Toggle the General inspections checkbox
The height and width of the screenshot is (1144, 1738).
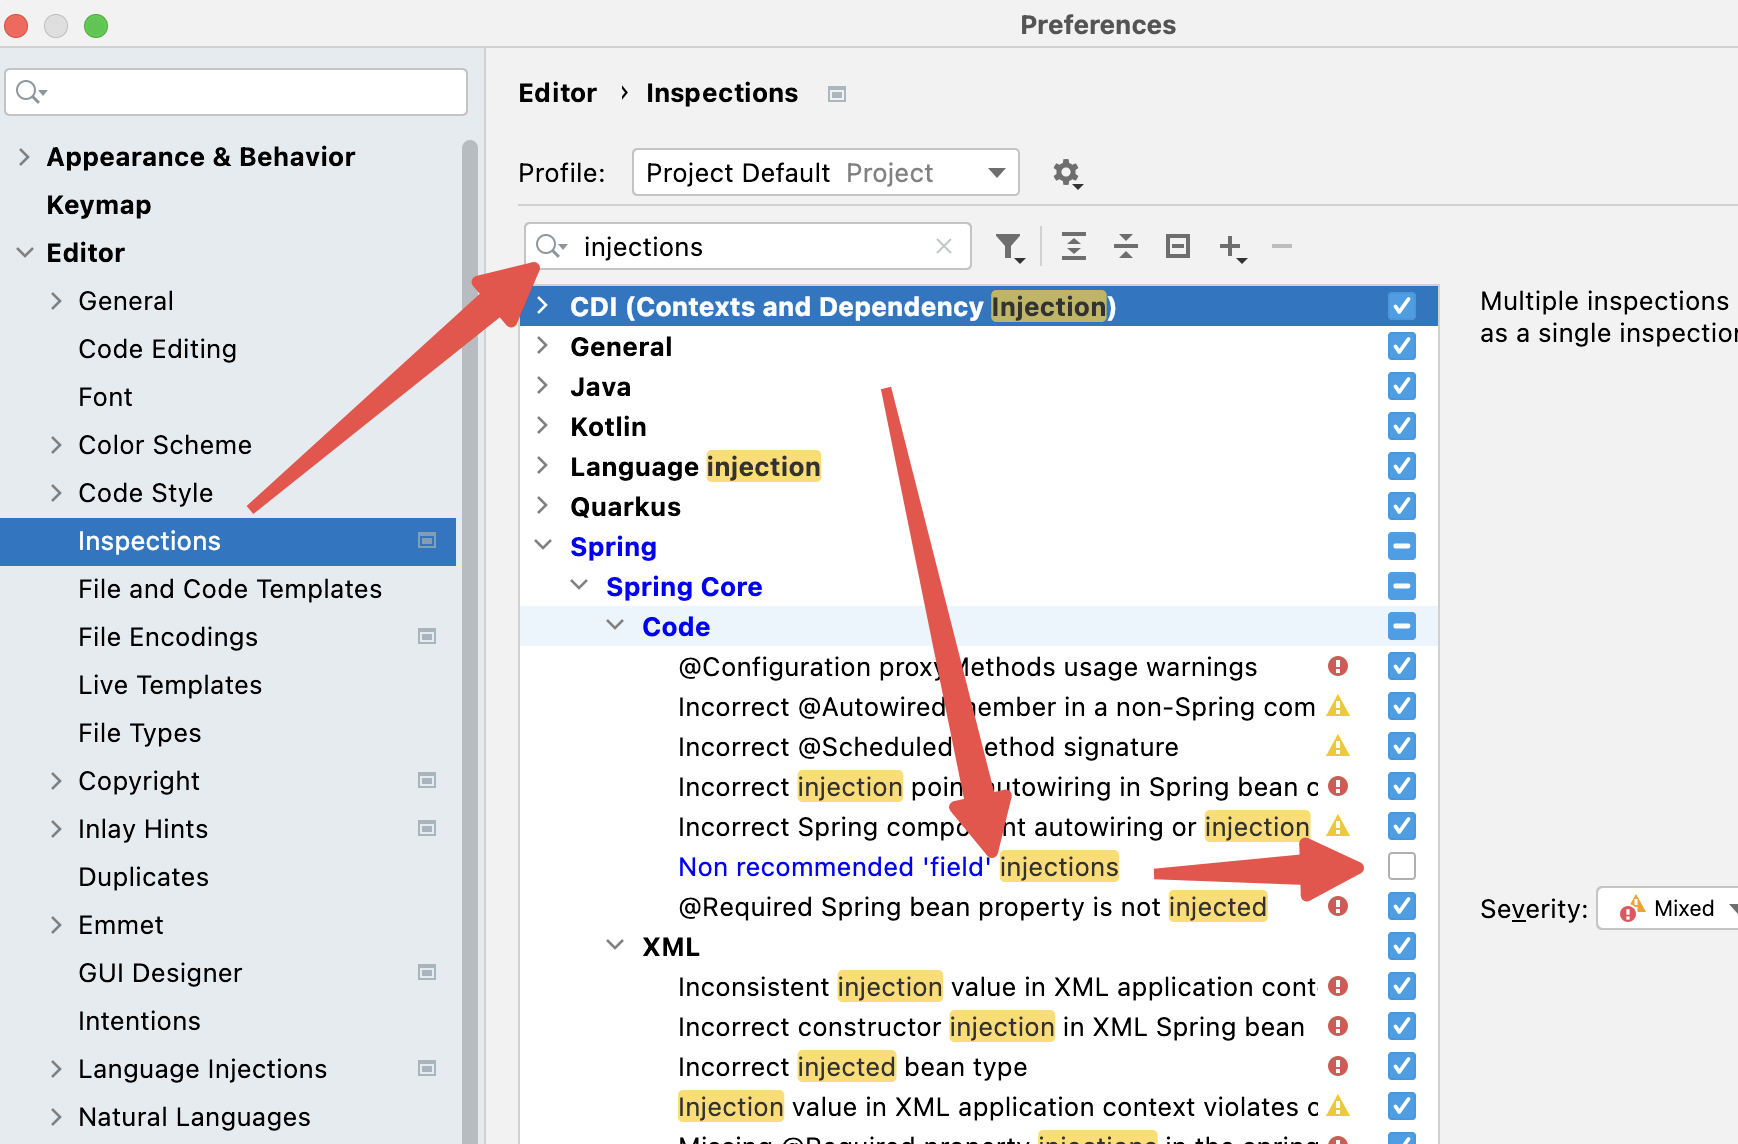tap(1402, 346)
